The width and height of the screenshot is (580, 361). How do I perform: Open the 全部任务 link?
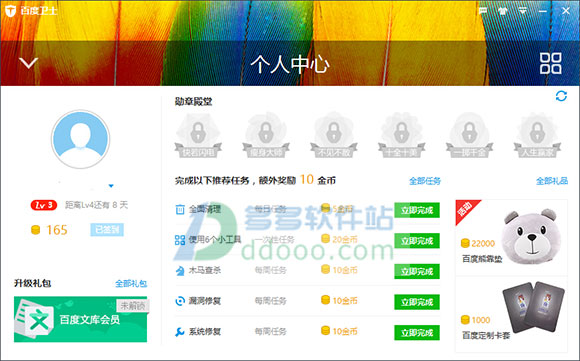point(425,181)
